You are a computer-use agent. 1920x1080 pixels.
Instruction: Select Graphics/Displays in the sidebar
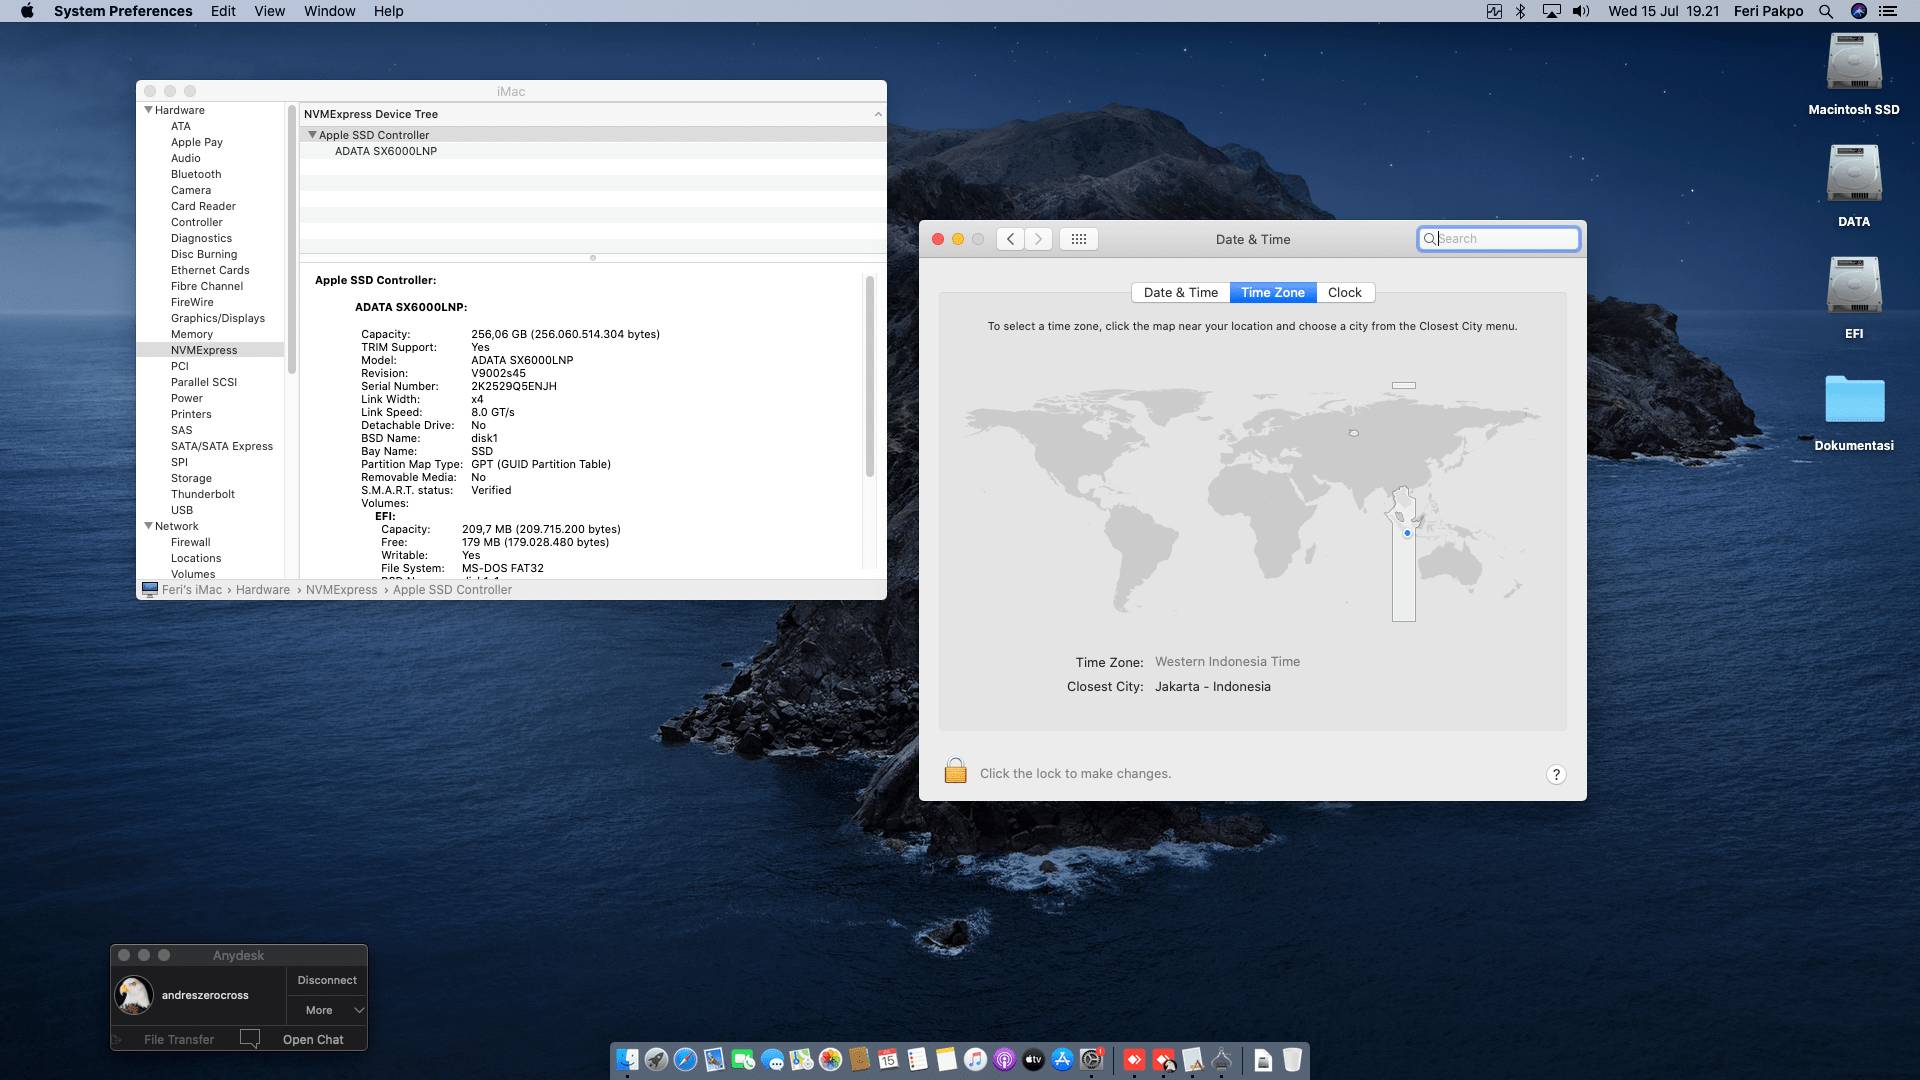(x=218, y=318)
